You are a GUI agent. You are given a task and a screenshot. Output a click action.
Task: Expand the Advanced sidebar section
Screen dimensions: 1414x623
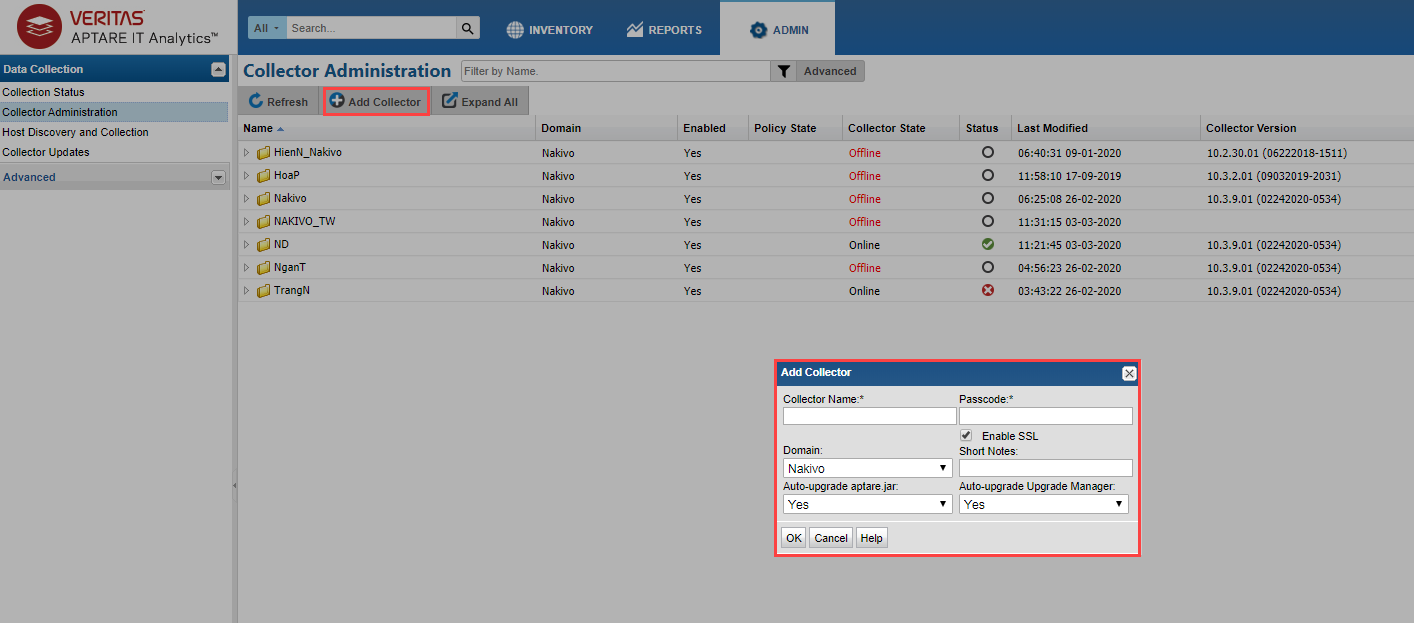[x=218, y=177]
